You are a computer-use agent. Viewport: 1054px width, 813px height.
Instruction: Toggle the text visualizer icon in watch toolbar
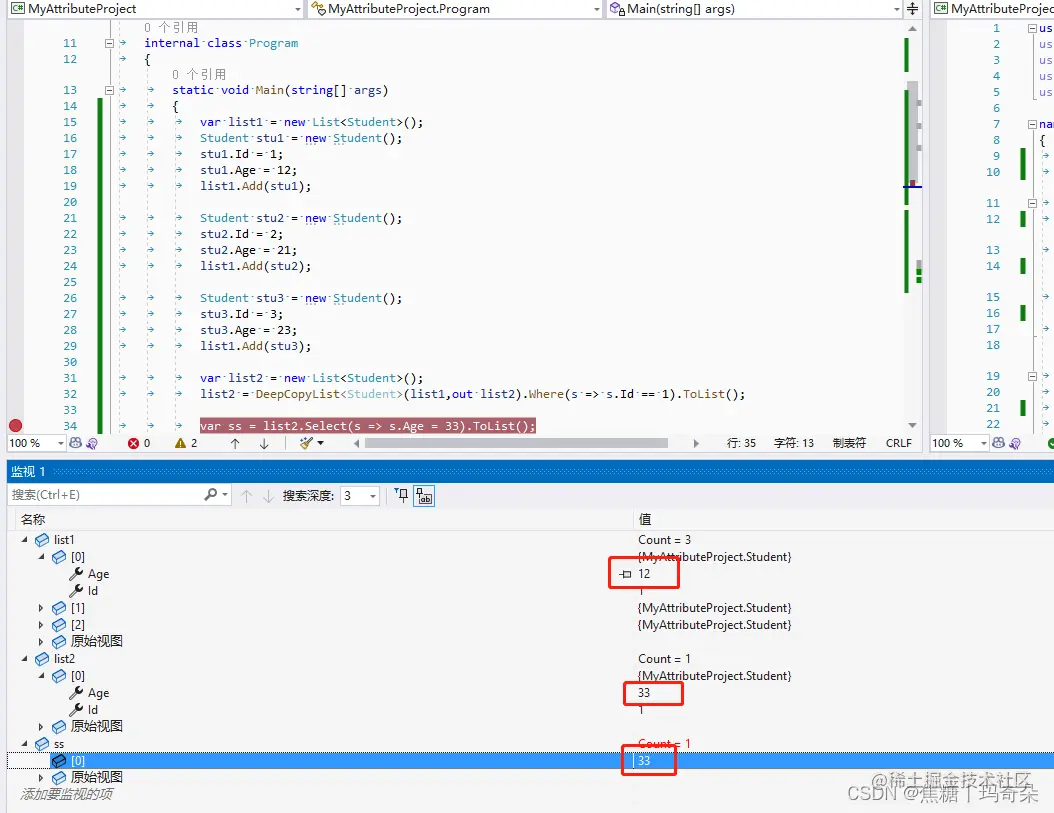pos(424,496)
